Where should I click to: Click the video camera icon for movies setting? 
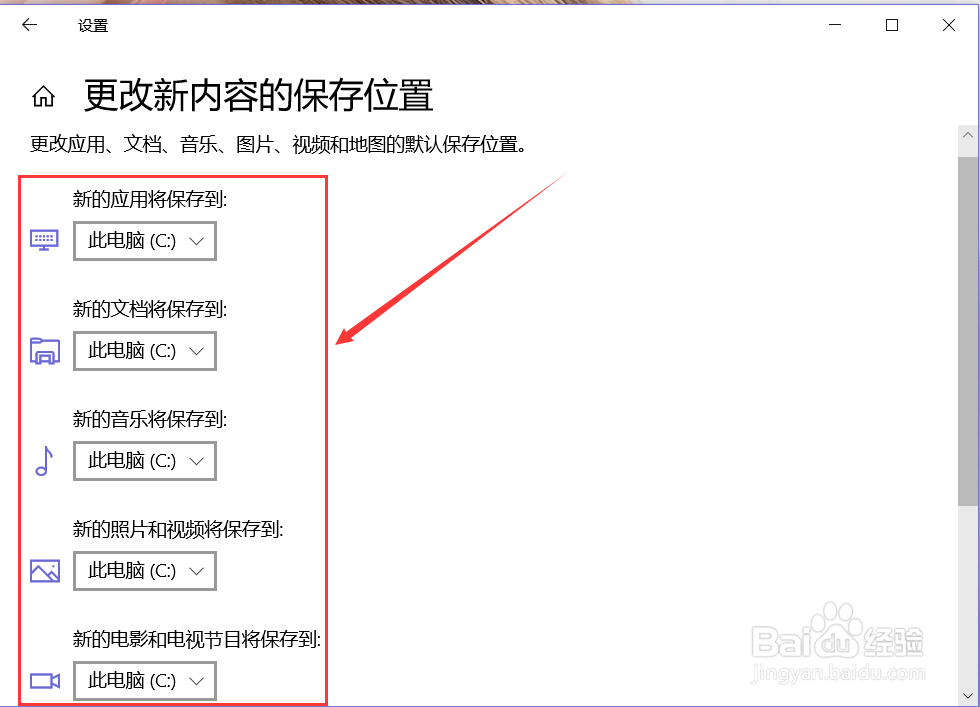coord(43,680)
